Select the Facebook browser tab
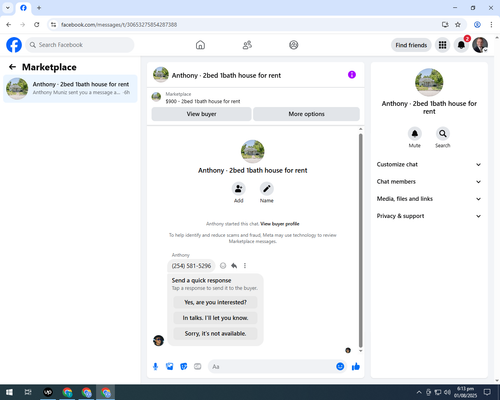This screenshot has height=400, width=500. [x=23, y=8]
